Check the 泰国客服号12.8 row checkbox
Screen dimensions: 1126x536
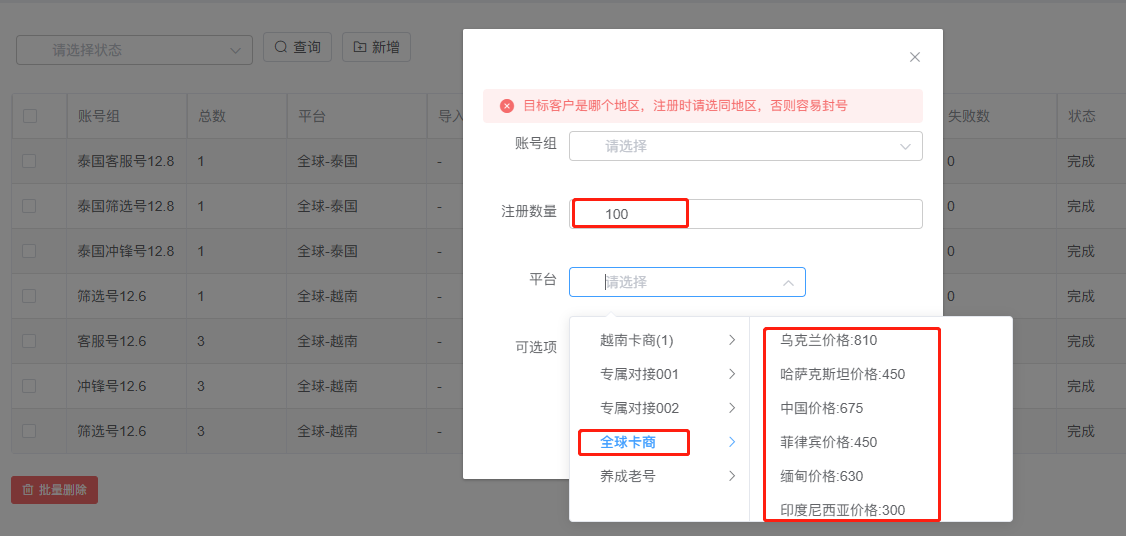pyautogui.click(x=29, y=161)
